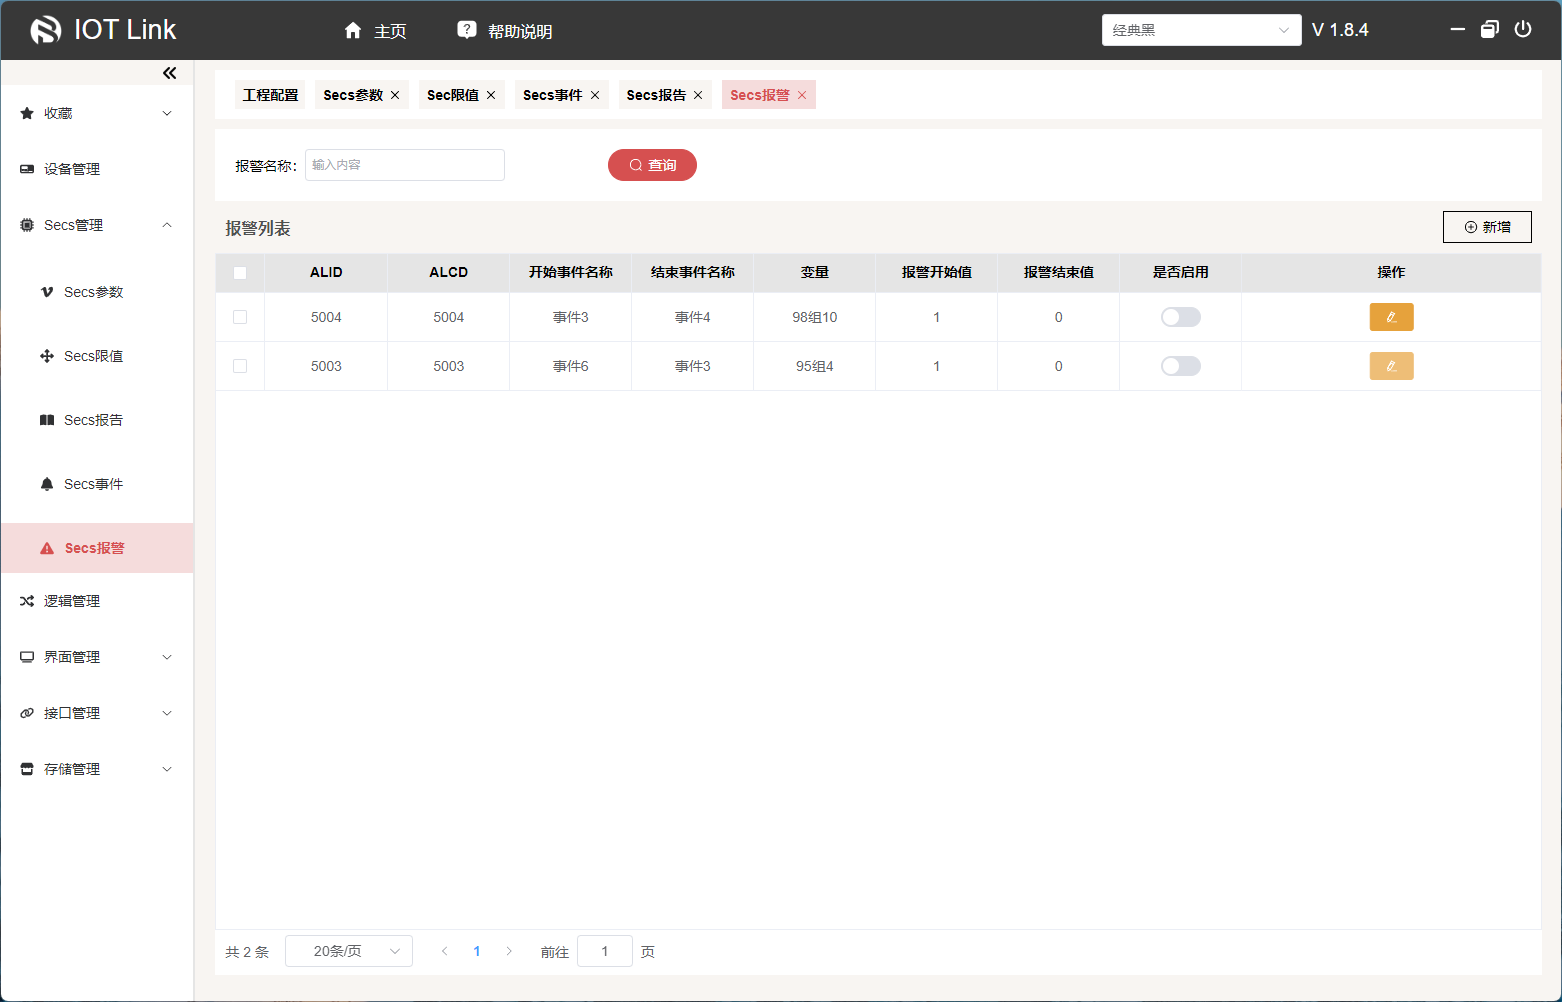The width and height of the screenshot is (1562, 1002).
Task: Focus the 报警名称 input field
Action: click(405, 165)
